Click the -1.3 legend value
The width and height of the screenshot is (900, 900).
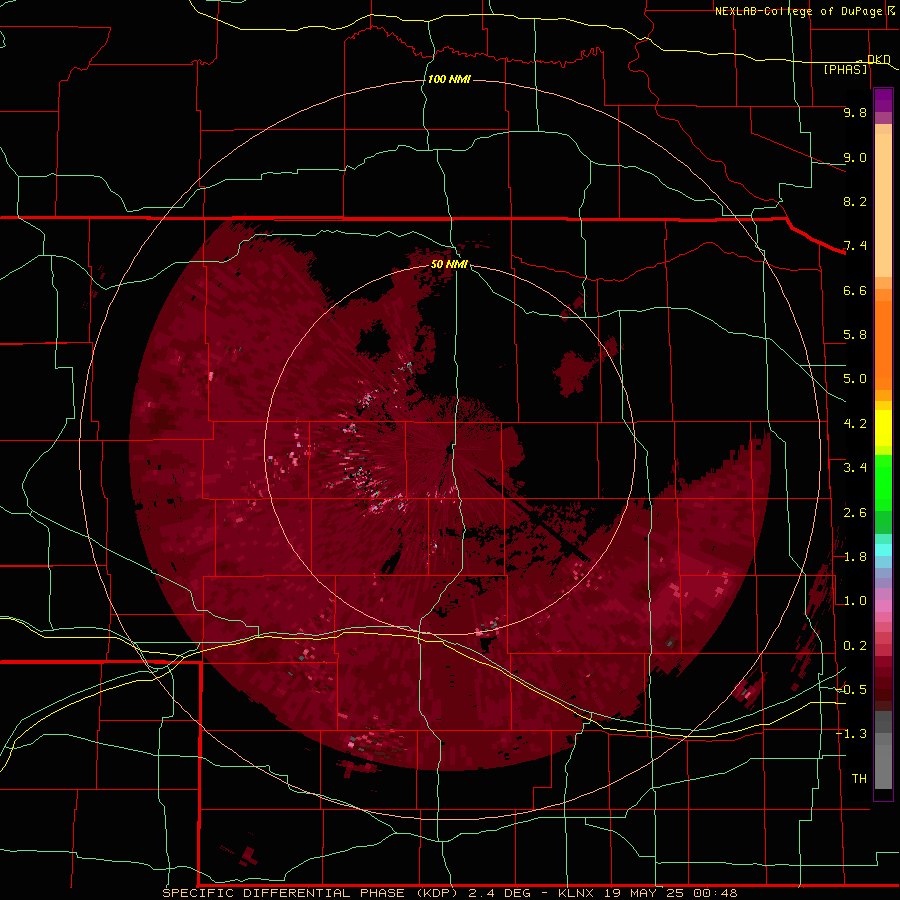[851, 734]
